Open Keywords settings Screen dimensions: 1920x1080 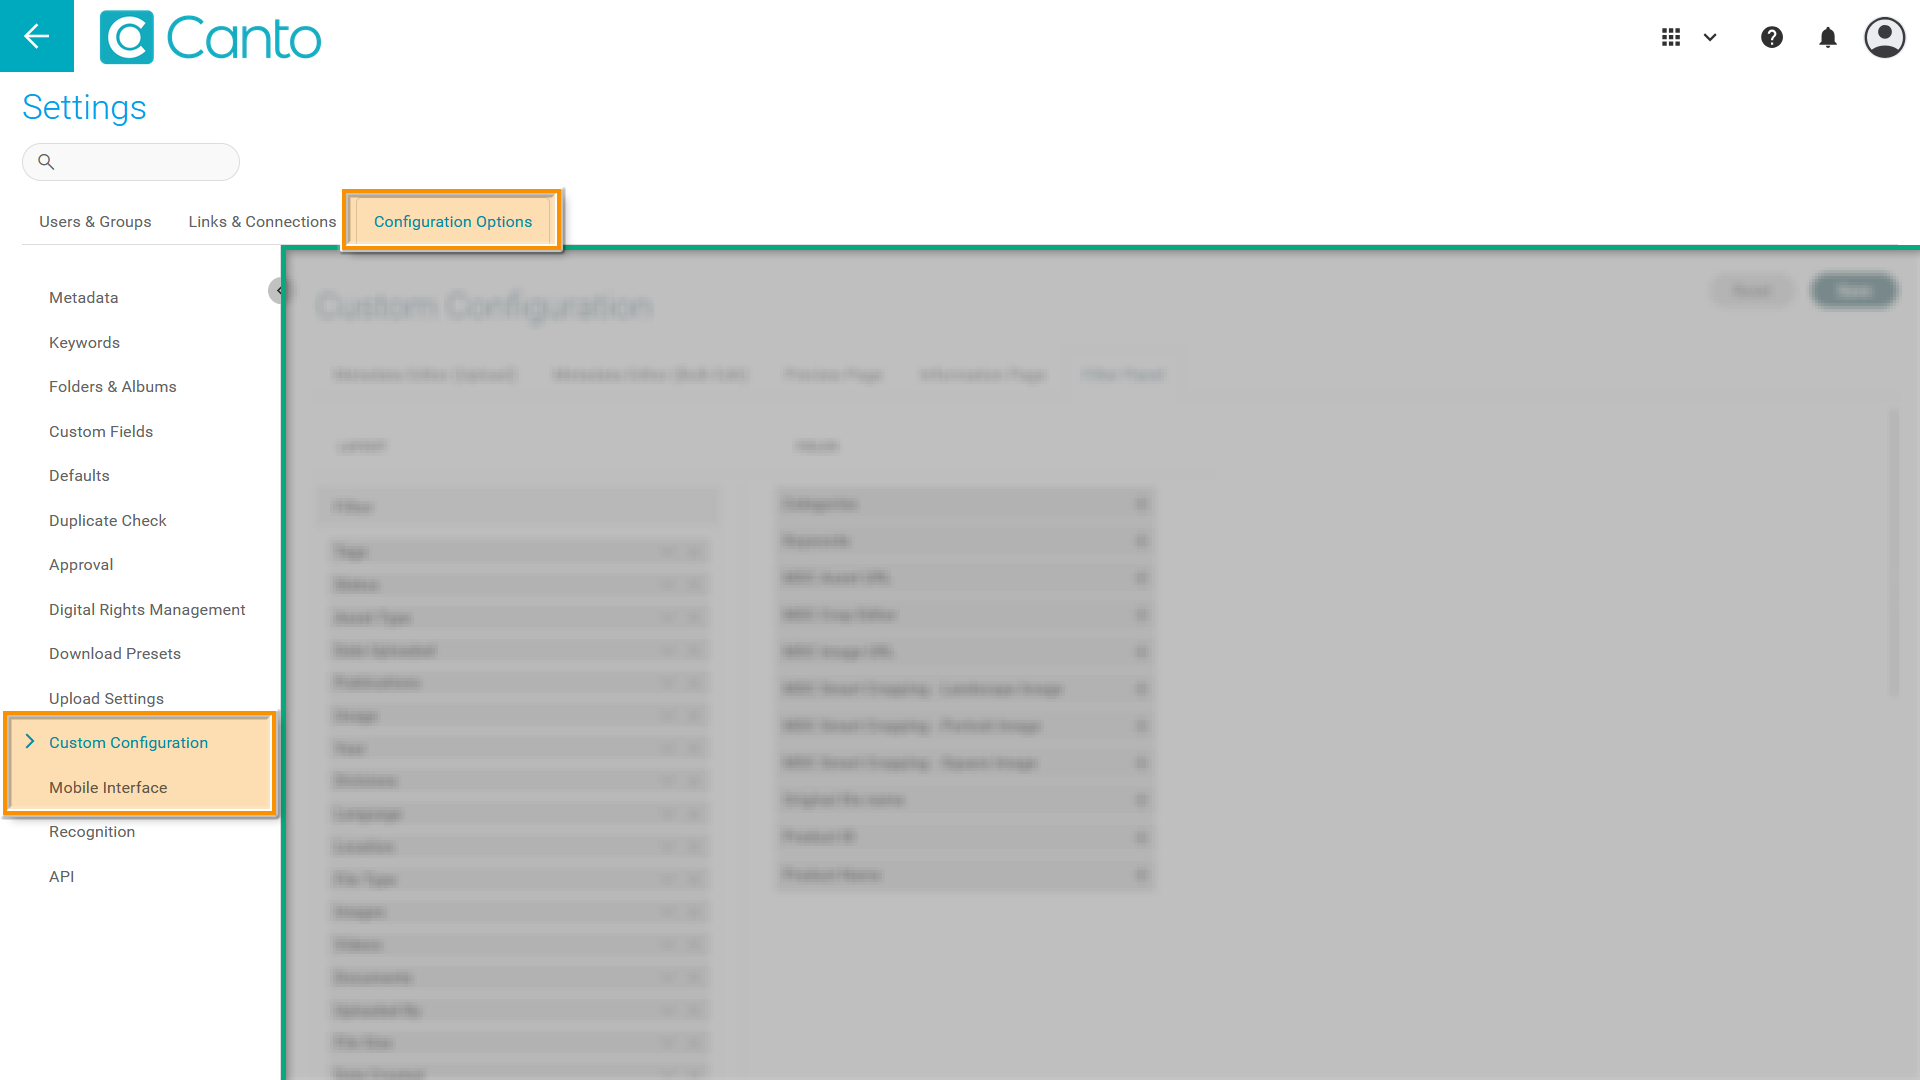[x=84, y=343]
